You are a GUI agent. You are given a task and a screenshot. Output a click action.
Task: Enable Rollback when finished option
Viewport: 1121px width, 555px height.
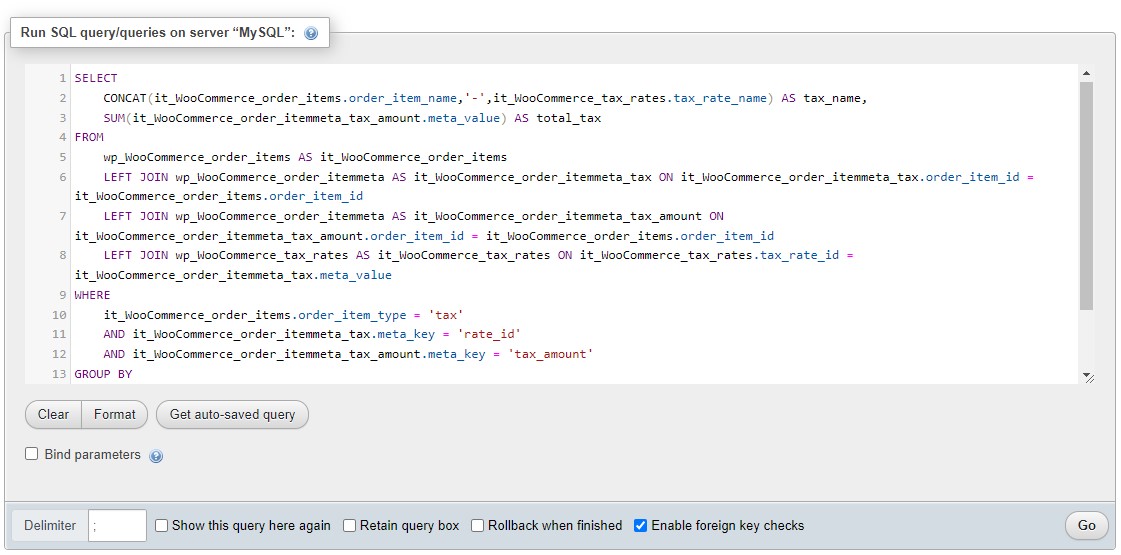coord(477,526)
